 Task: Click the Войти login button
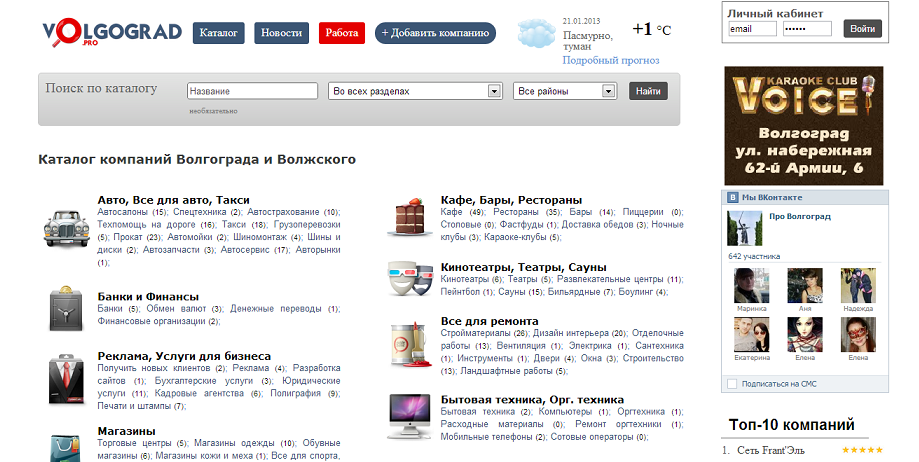coord(863,29)
